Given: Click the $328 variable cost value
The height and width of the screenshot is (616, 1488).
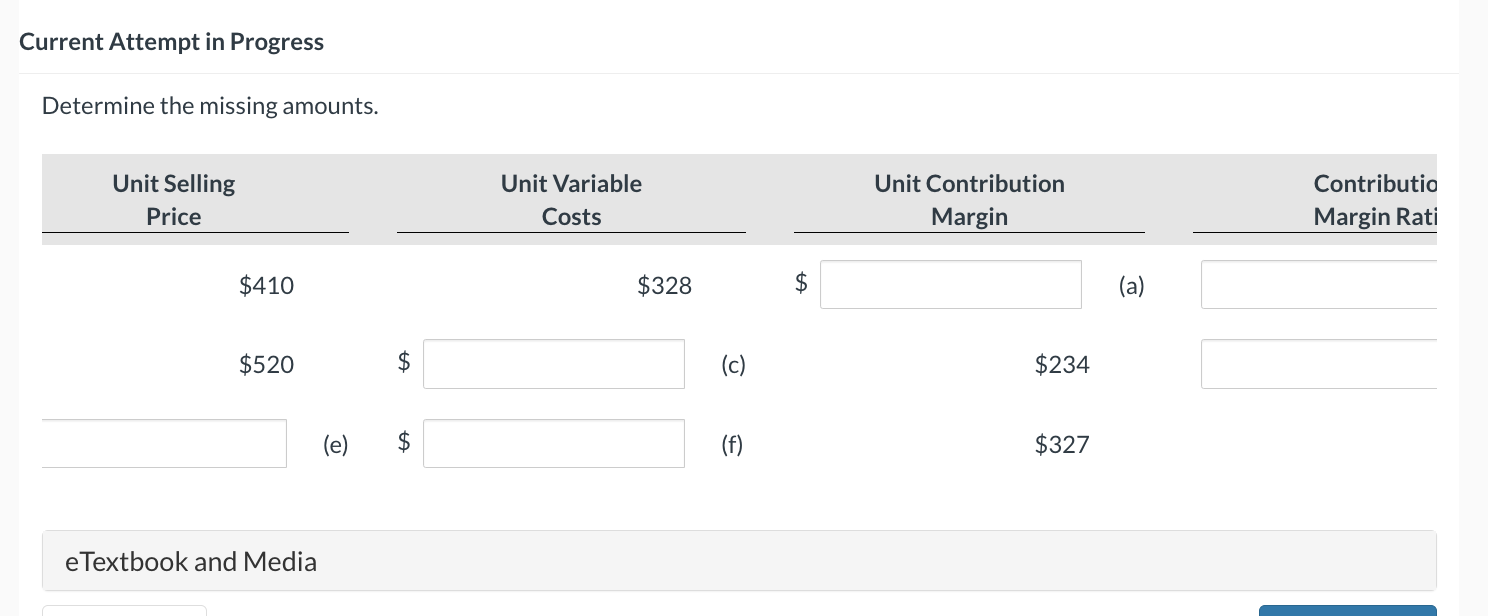Looking at the screenshot, I should [x=664, y=285].
